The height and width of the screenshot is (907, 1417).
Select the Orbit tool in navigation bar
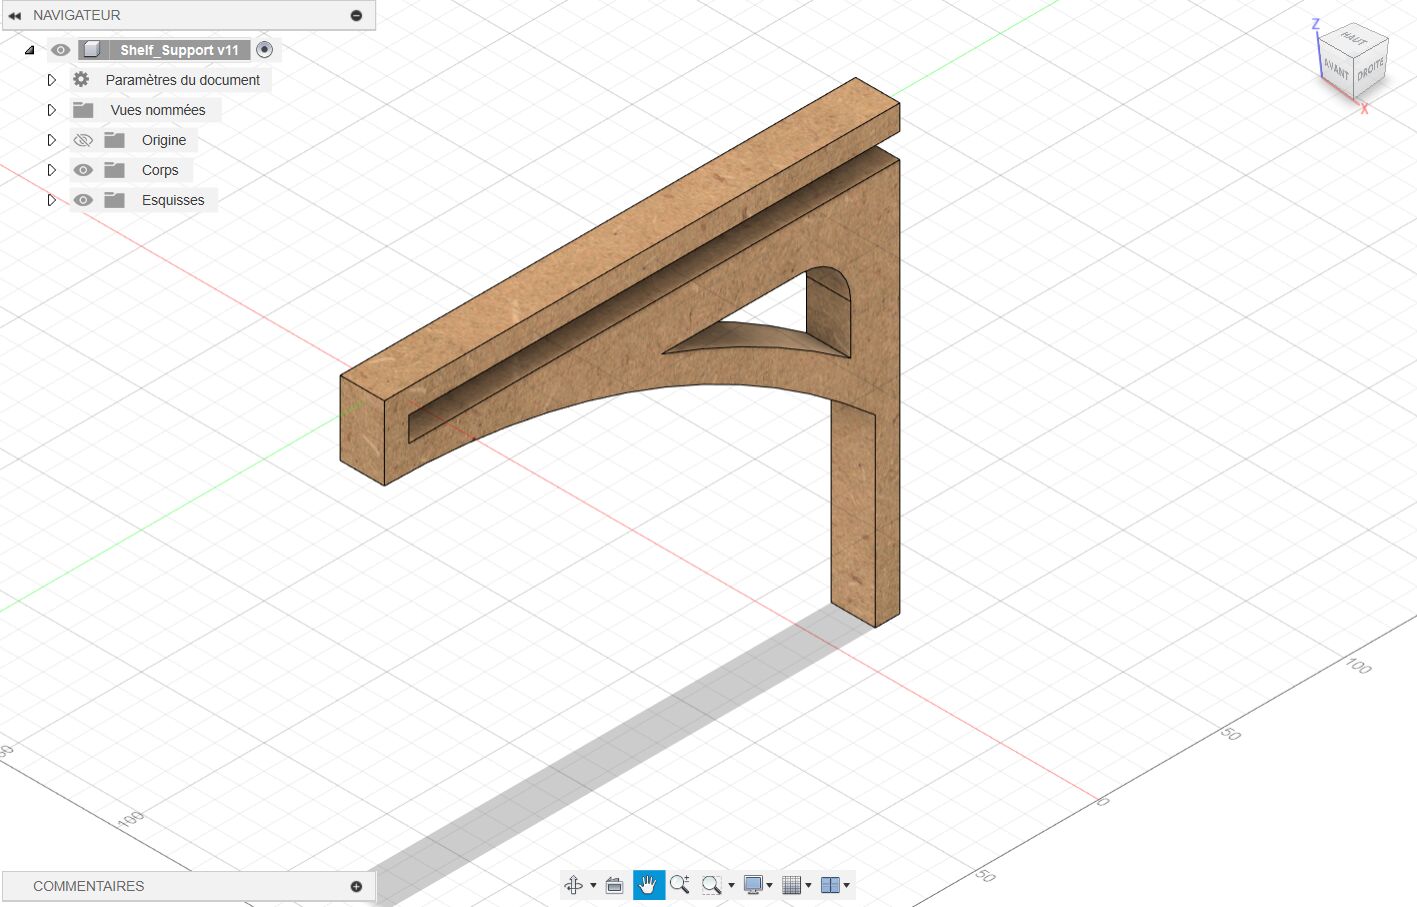point(574,885)
